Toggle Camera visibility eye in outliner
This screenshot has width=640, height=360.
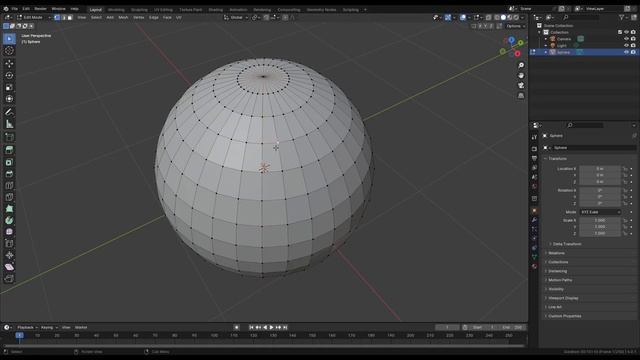click(626, 39)
